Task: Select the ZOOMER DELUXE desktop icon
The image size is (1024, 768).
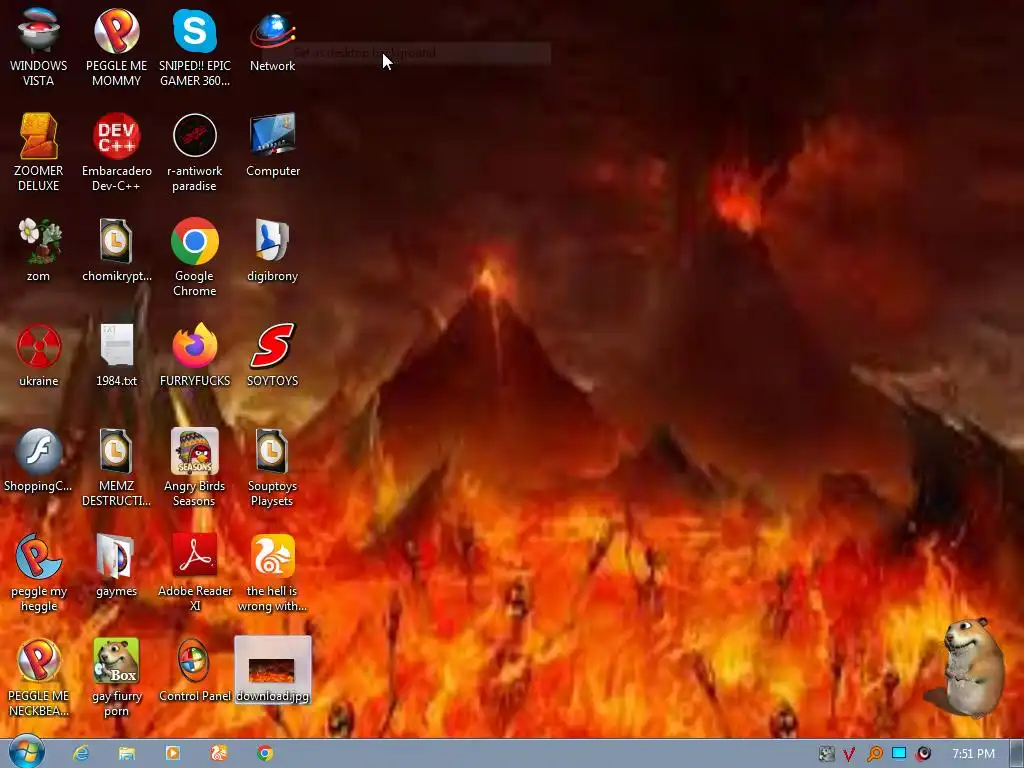Action: click(39, 152)
